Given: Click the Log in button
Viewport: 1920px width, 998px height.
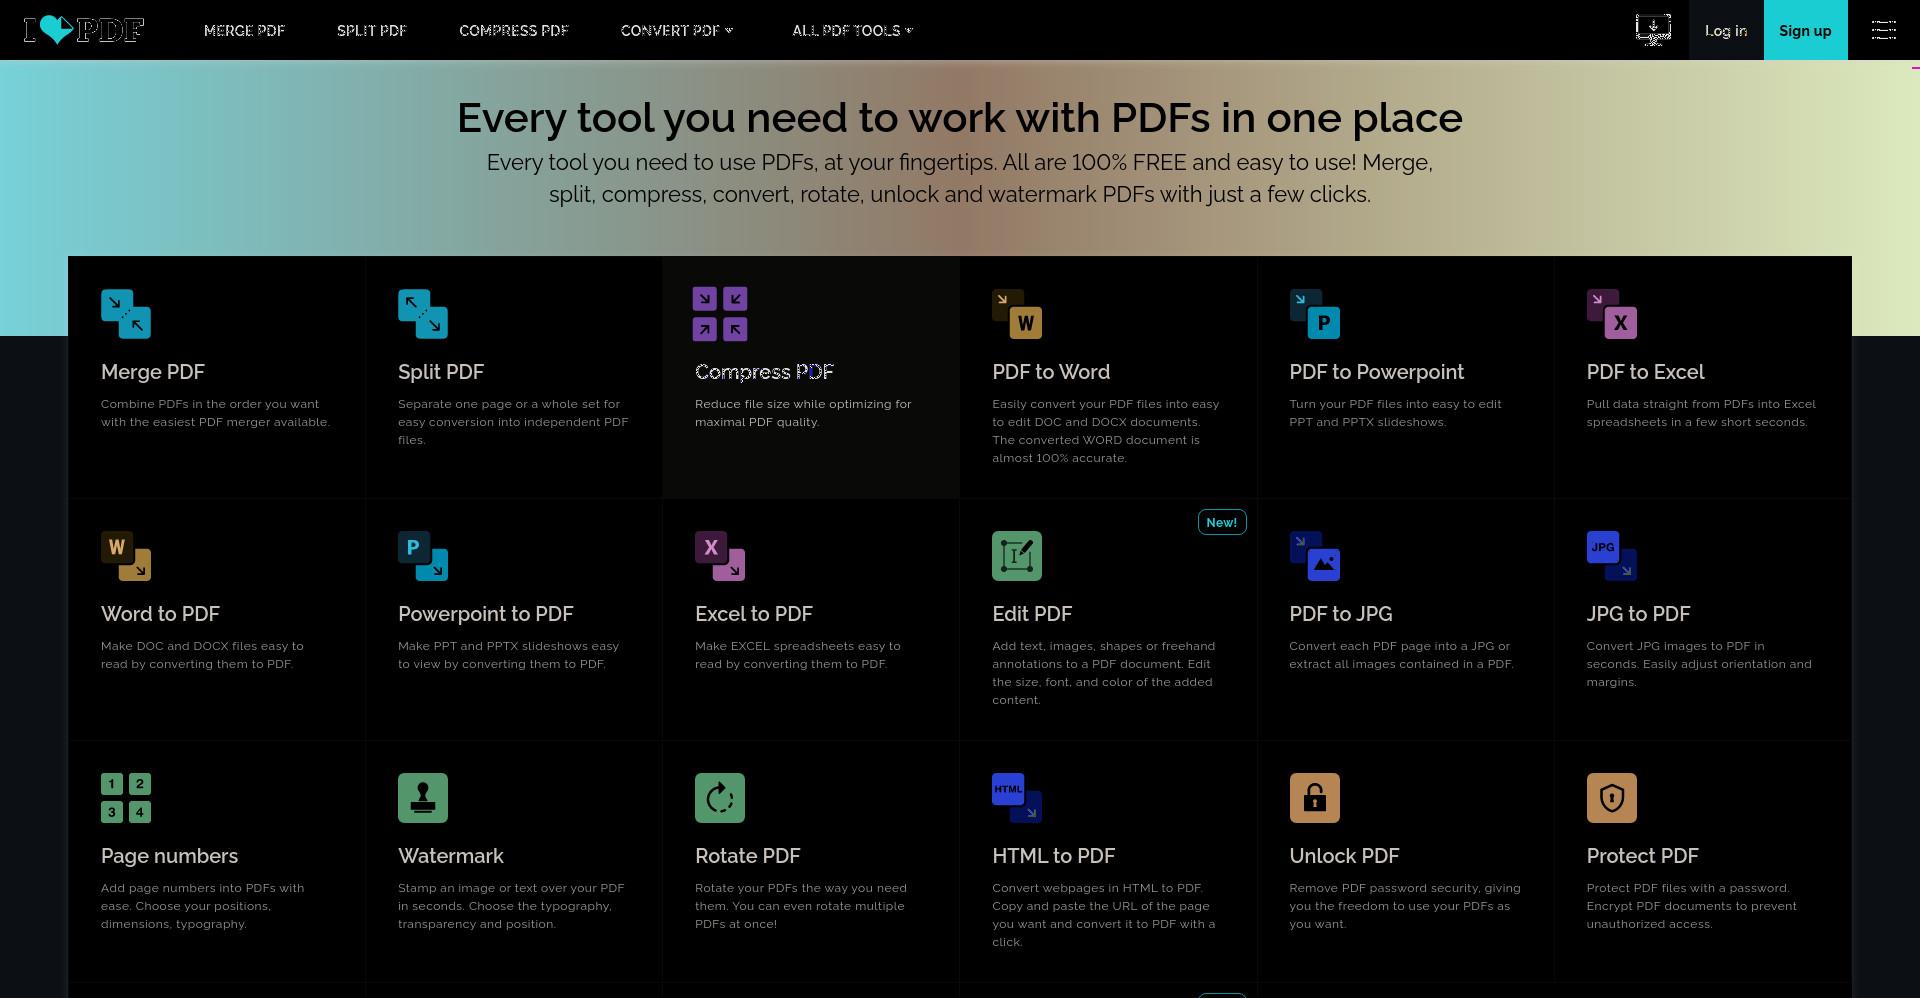Looking at the screenshot, I should (x=1726, y=30).
